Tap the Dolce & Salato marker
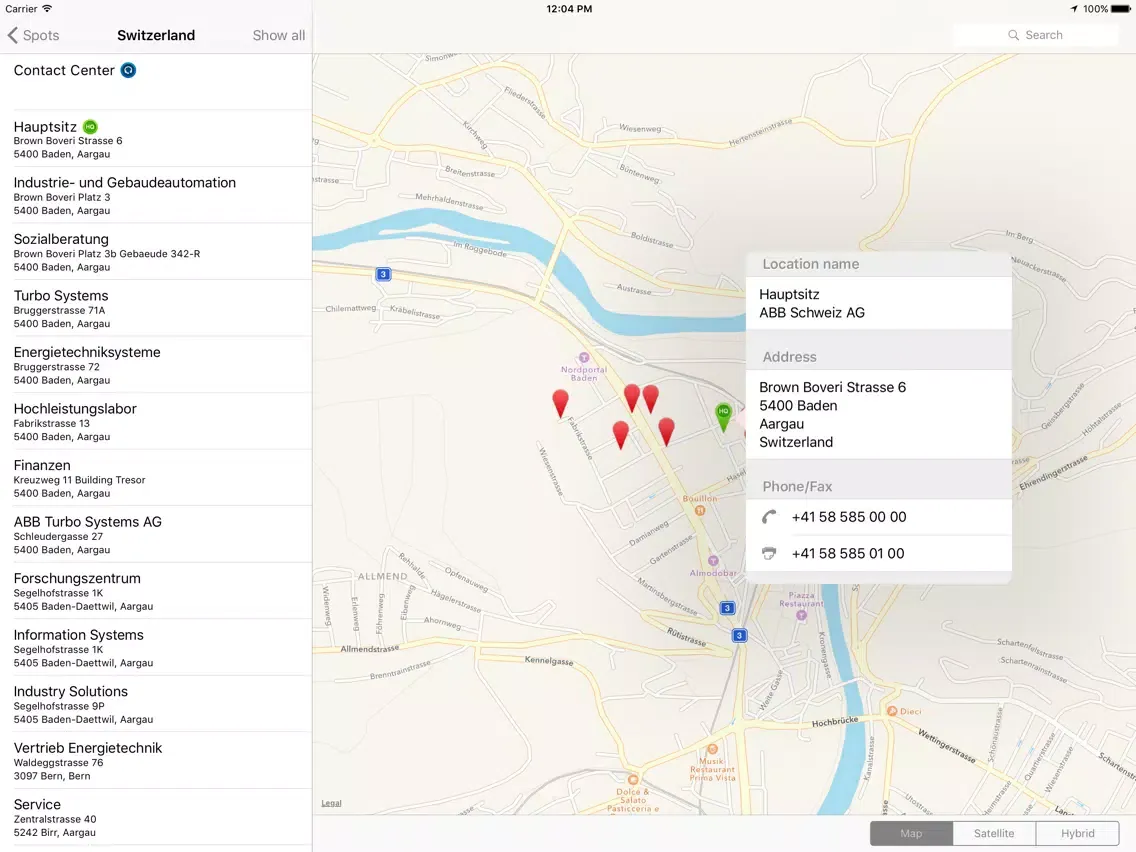The height and width of the screenshot is (852, 1136). click(x=633, y=780)
